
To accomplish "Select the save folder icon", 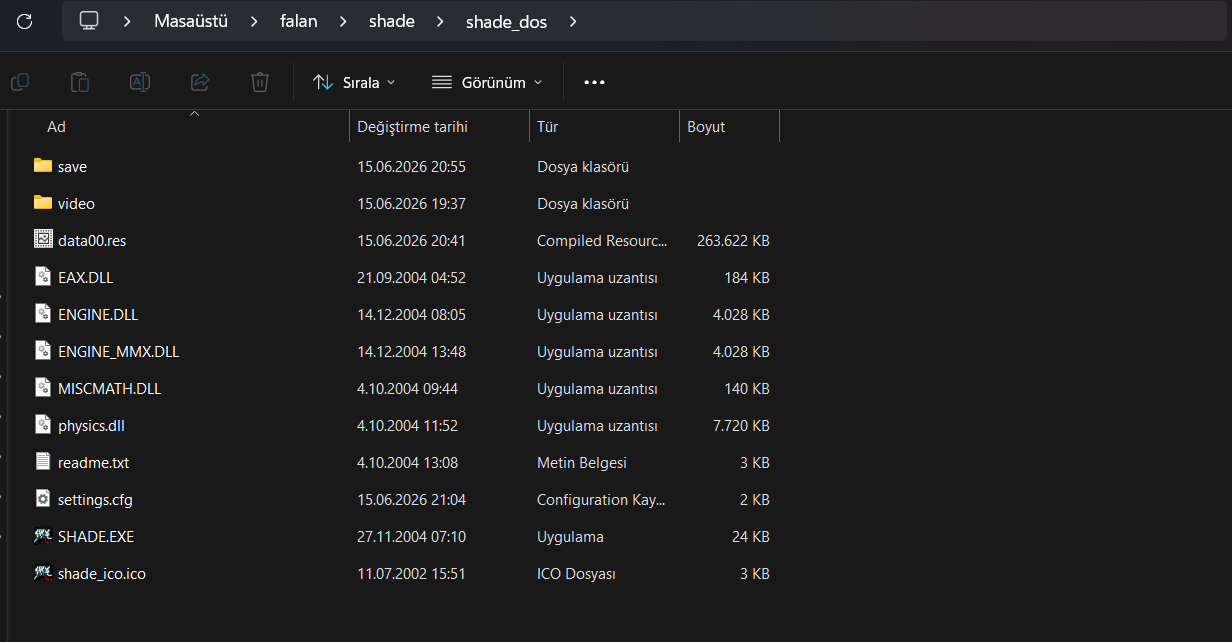I will click(x=43, y=166).
